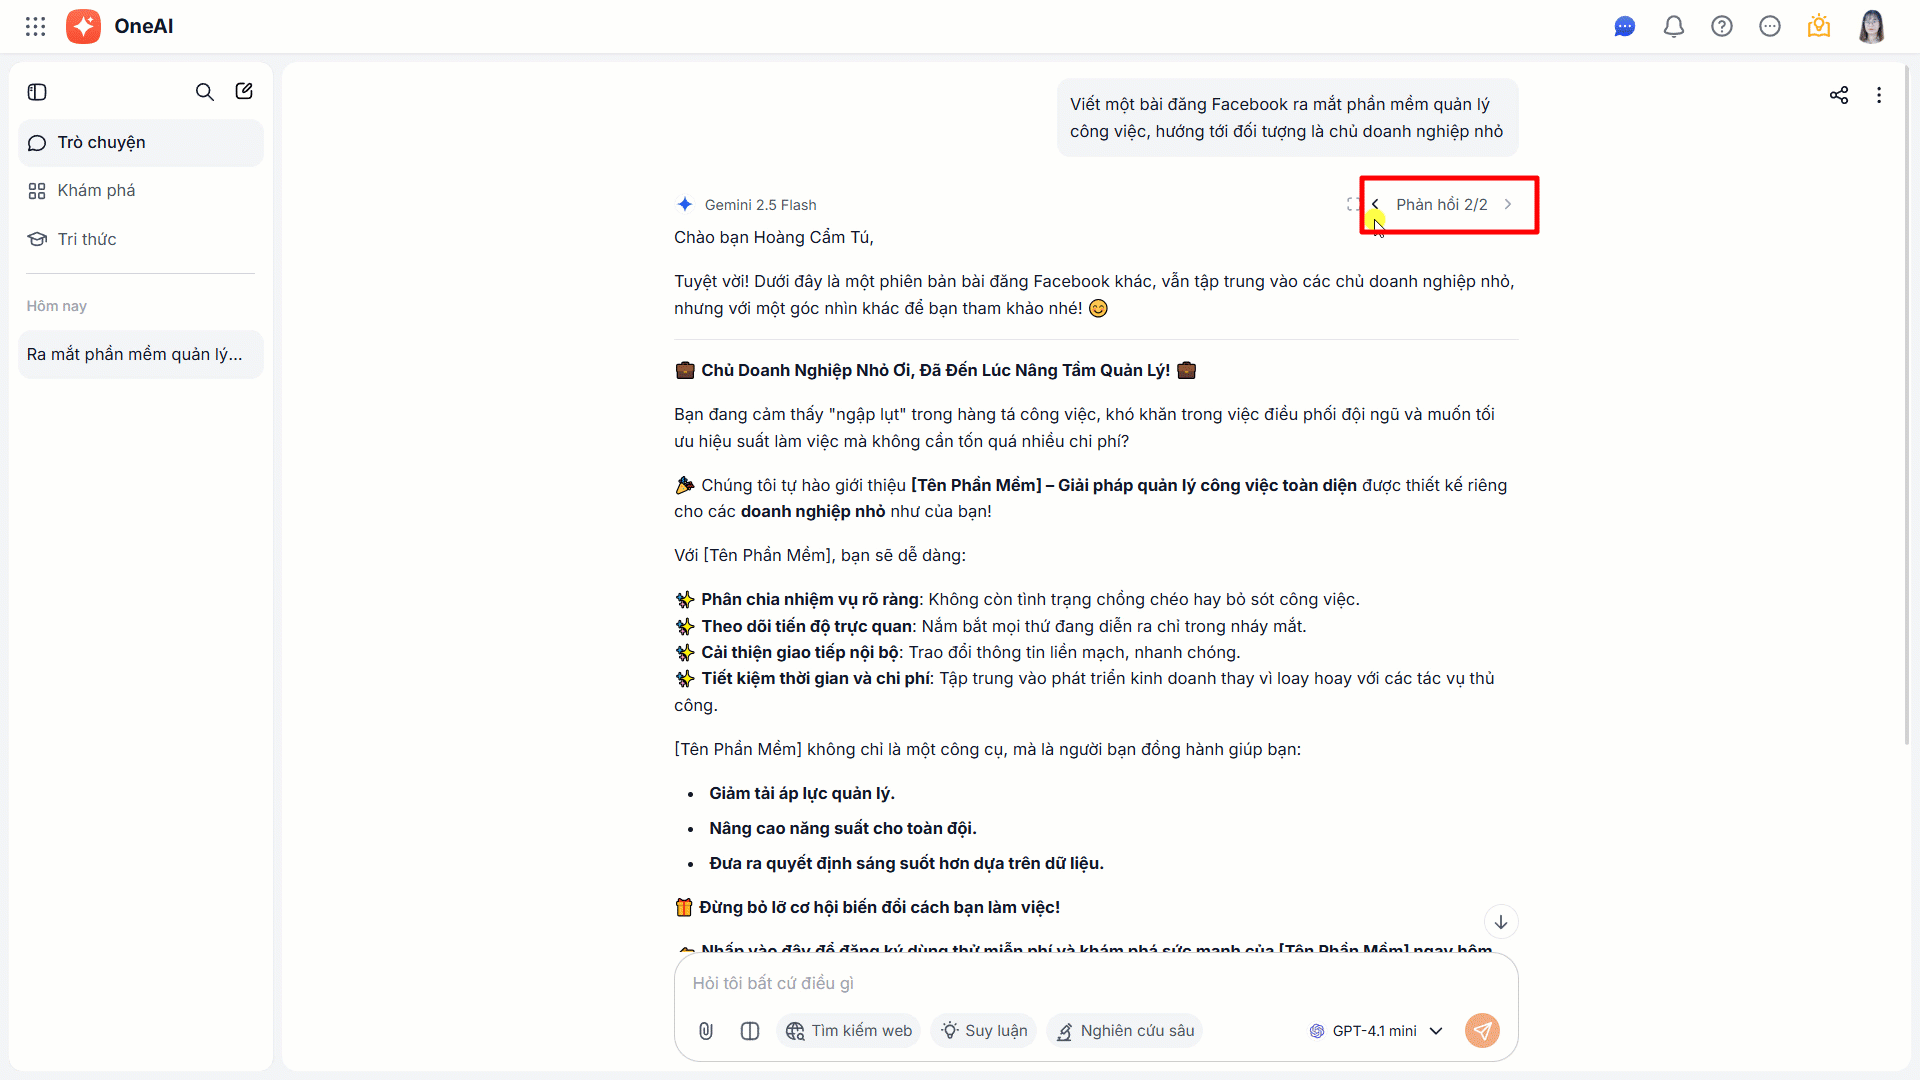Toggle Tìm kiếm web option
The height and width of the screenshot is (1080, 1920).
pos(849,1031)
